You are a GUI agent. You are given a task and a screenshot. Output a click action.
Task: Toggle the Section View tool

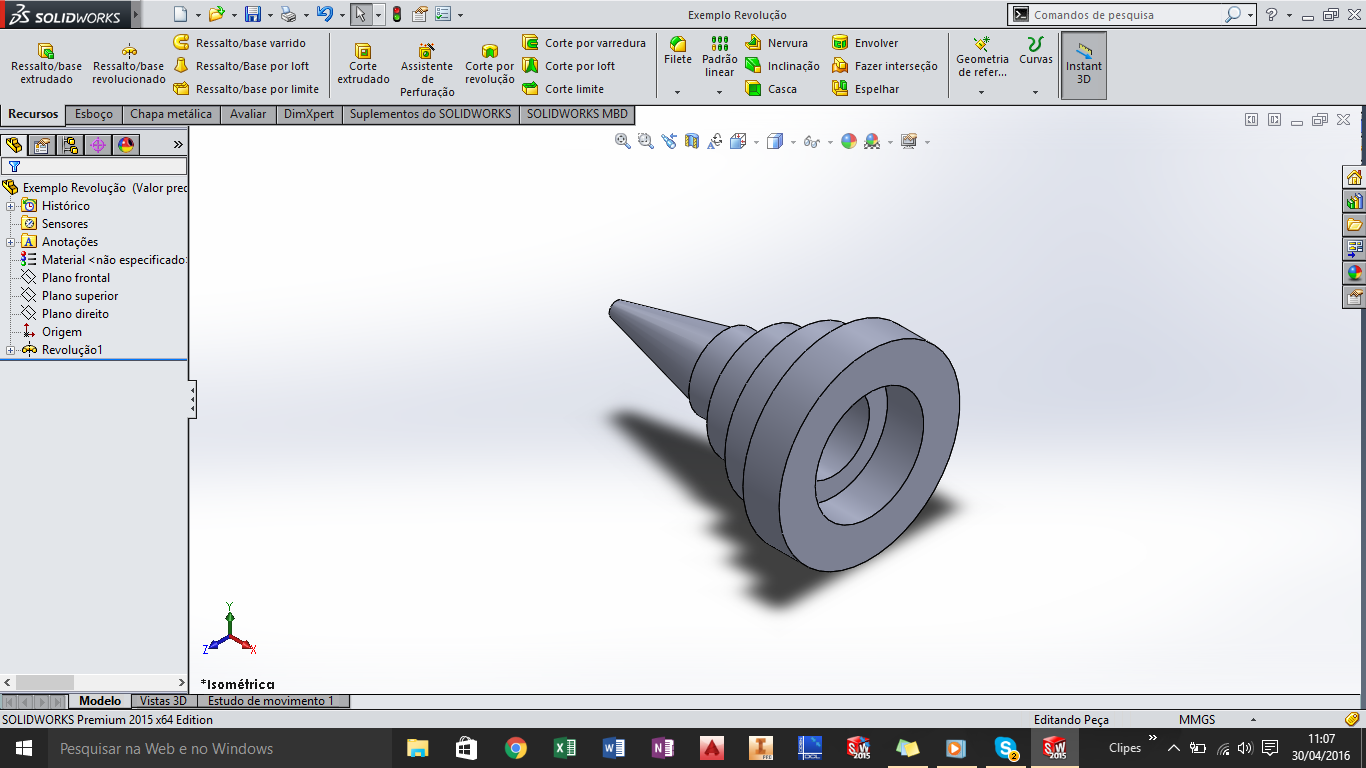pos(692,142)
